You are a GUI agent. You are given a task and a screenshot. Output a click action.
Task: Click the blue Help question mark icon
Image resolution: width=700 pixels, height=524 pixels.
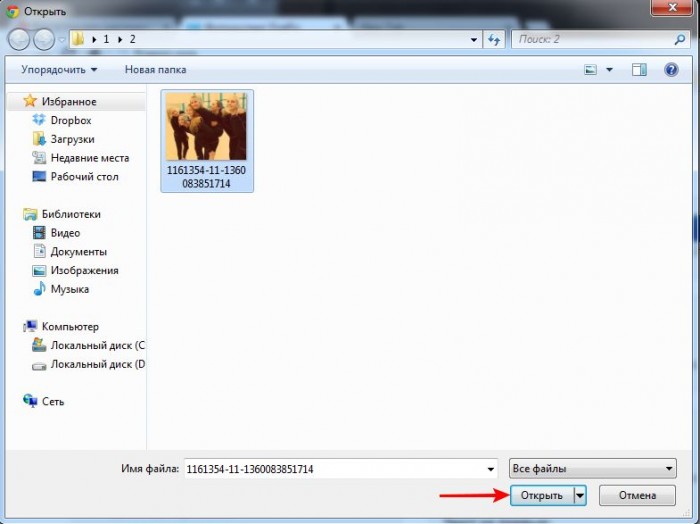(671, 70)
